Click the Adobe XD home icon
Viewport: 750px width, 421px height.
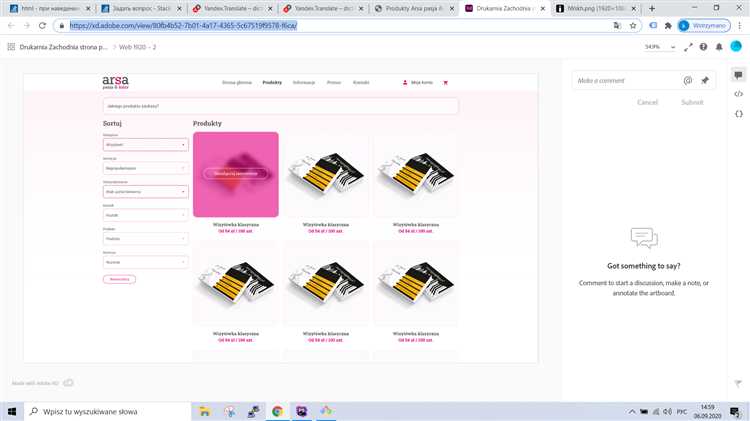(x=10, y=46)
